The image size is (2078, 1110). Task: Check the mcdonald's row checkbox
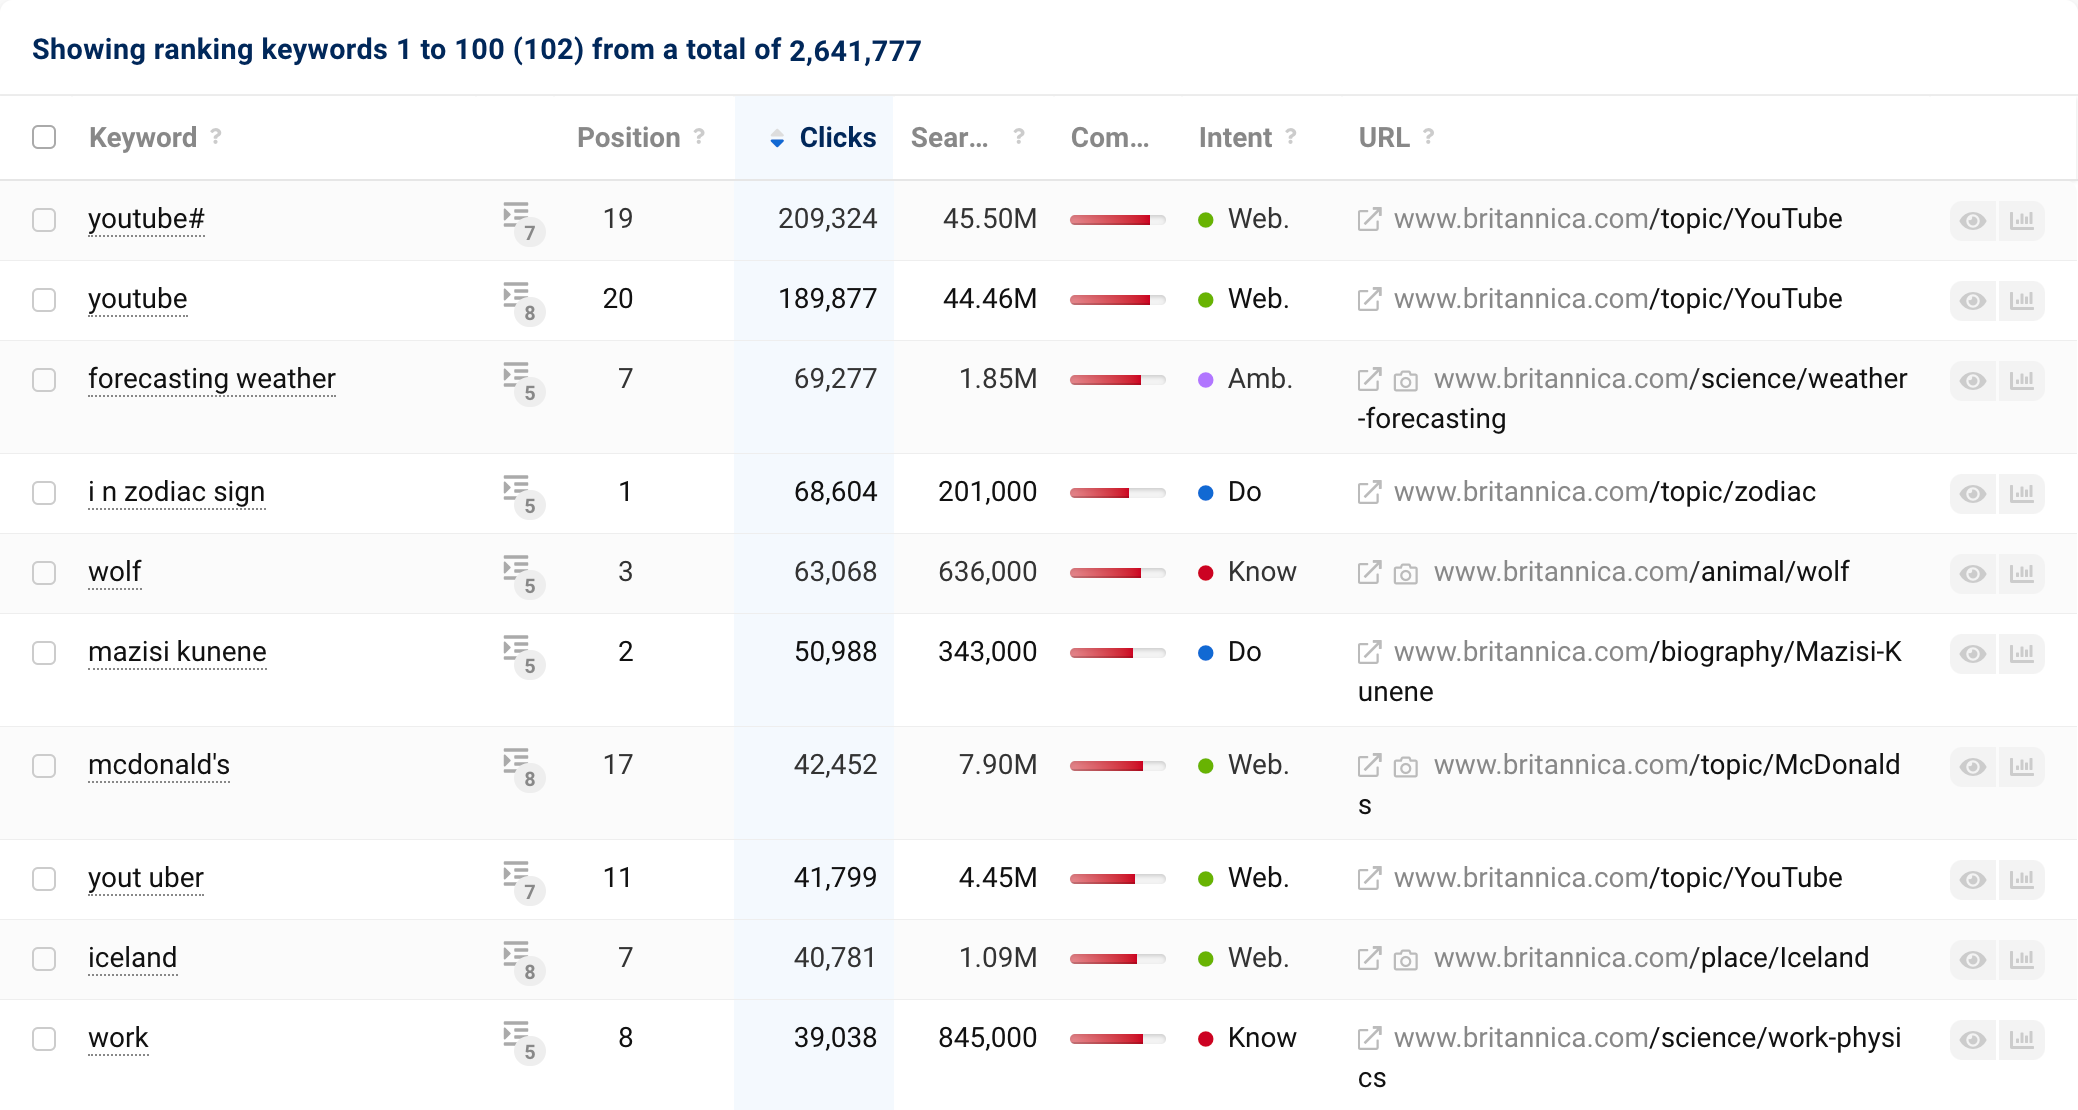click(44, 765)
